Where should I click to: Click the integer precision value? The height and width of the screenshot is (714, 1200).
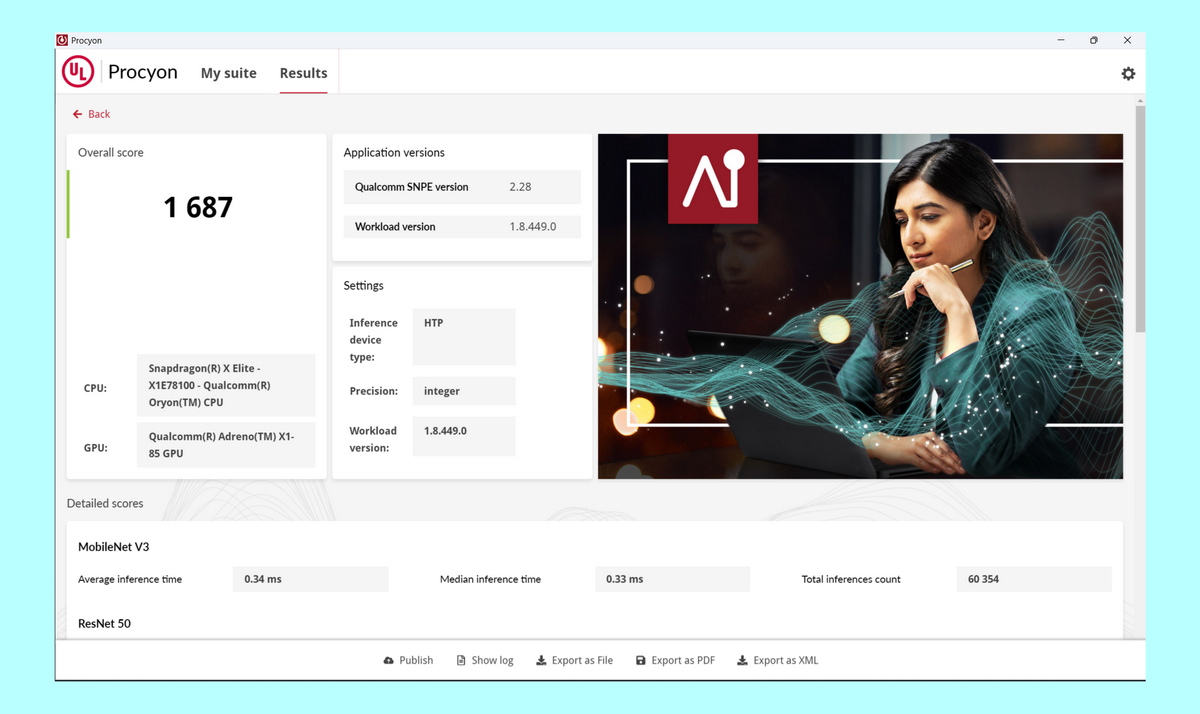coord(463,391)
